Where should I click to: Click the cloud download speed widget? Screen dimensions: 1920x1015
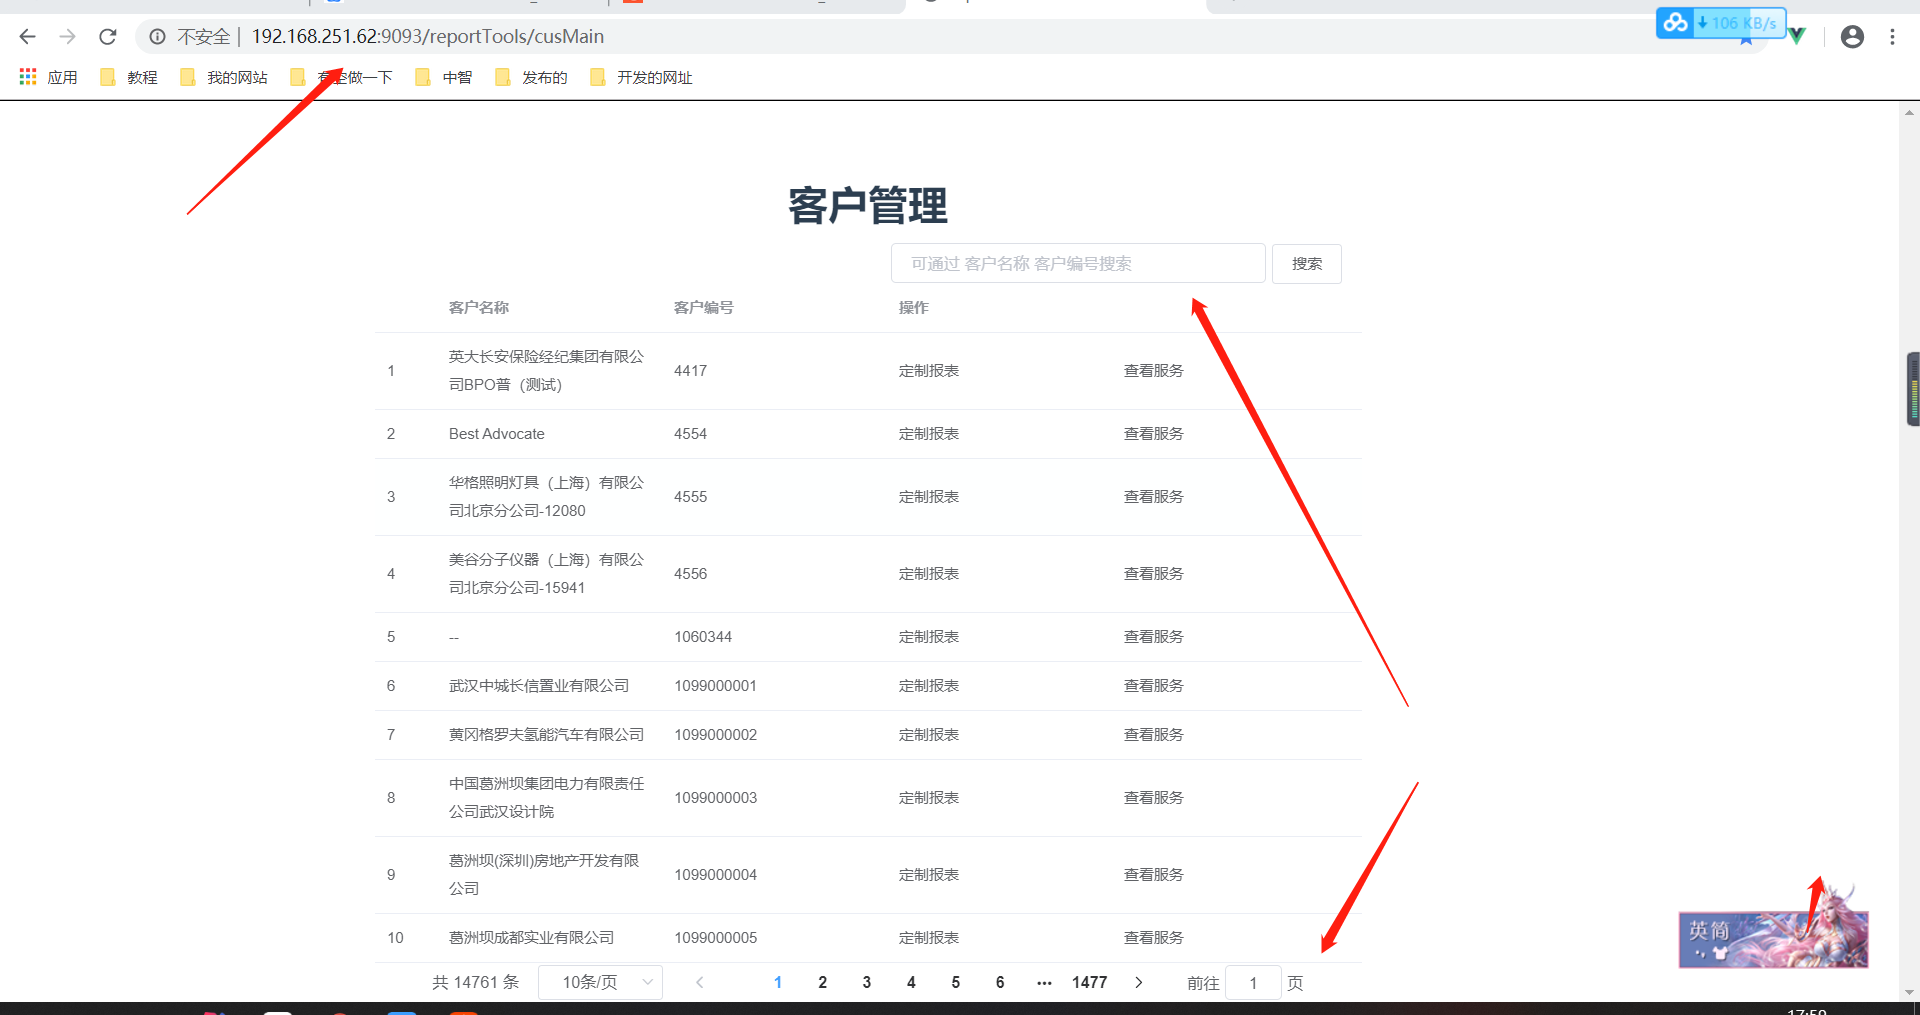click(x=1720, y=22)
